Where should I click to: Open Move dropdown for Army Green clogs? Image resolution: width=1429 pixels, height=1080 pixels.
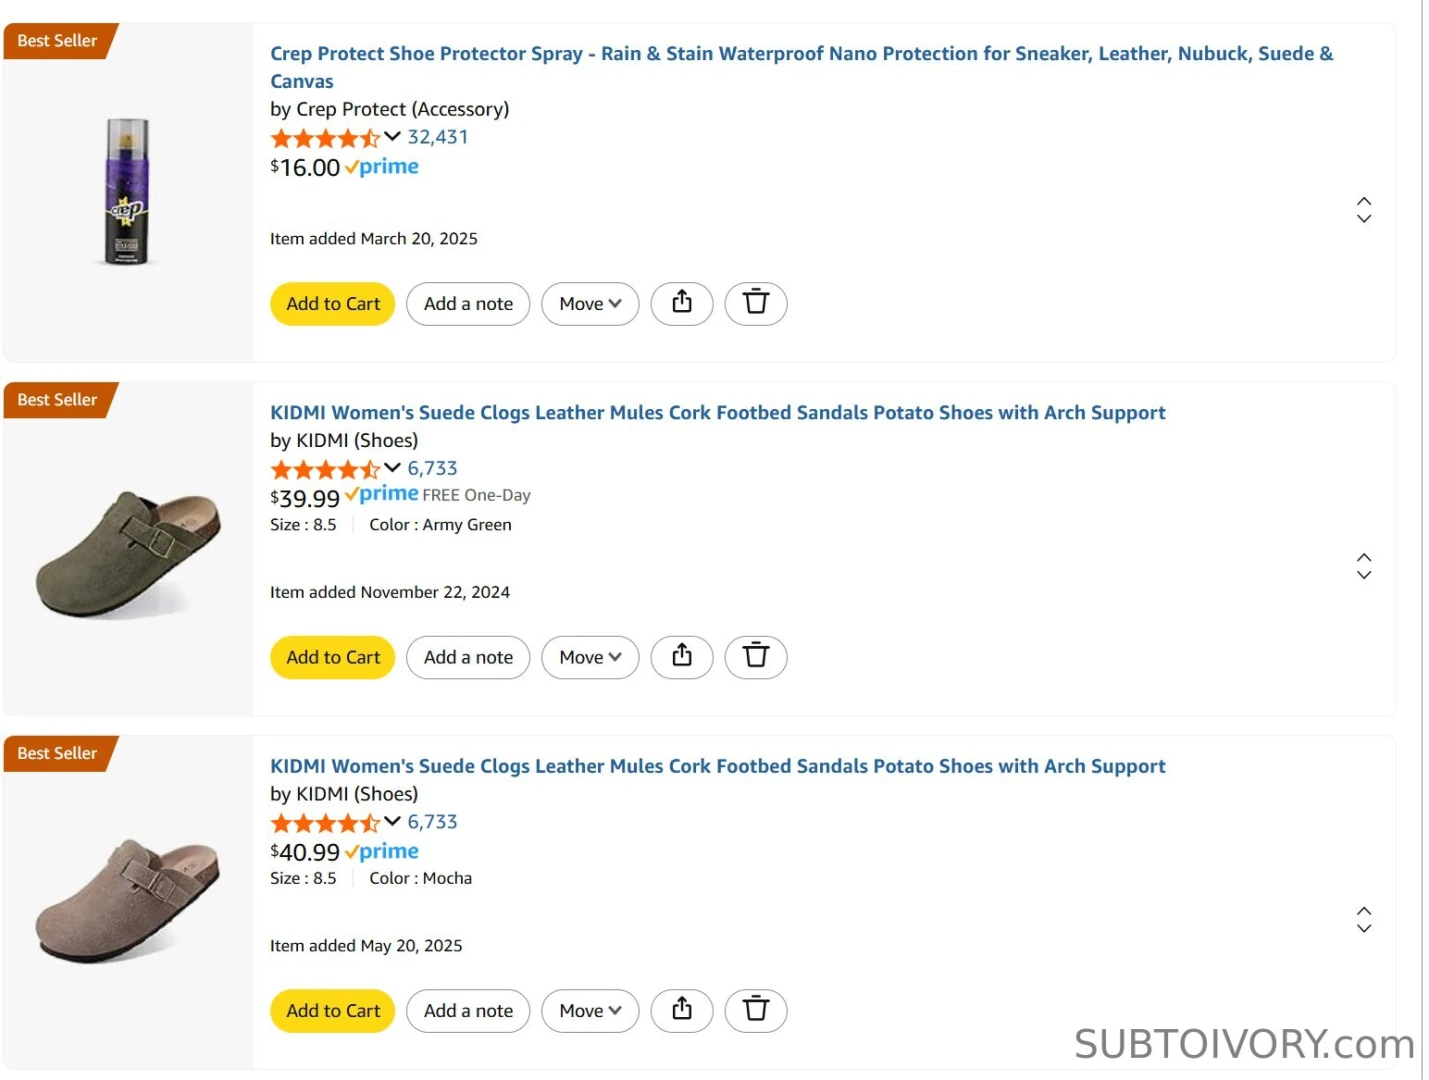[x=590, y=657]
